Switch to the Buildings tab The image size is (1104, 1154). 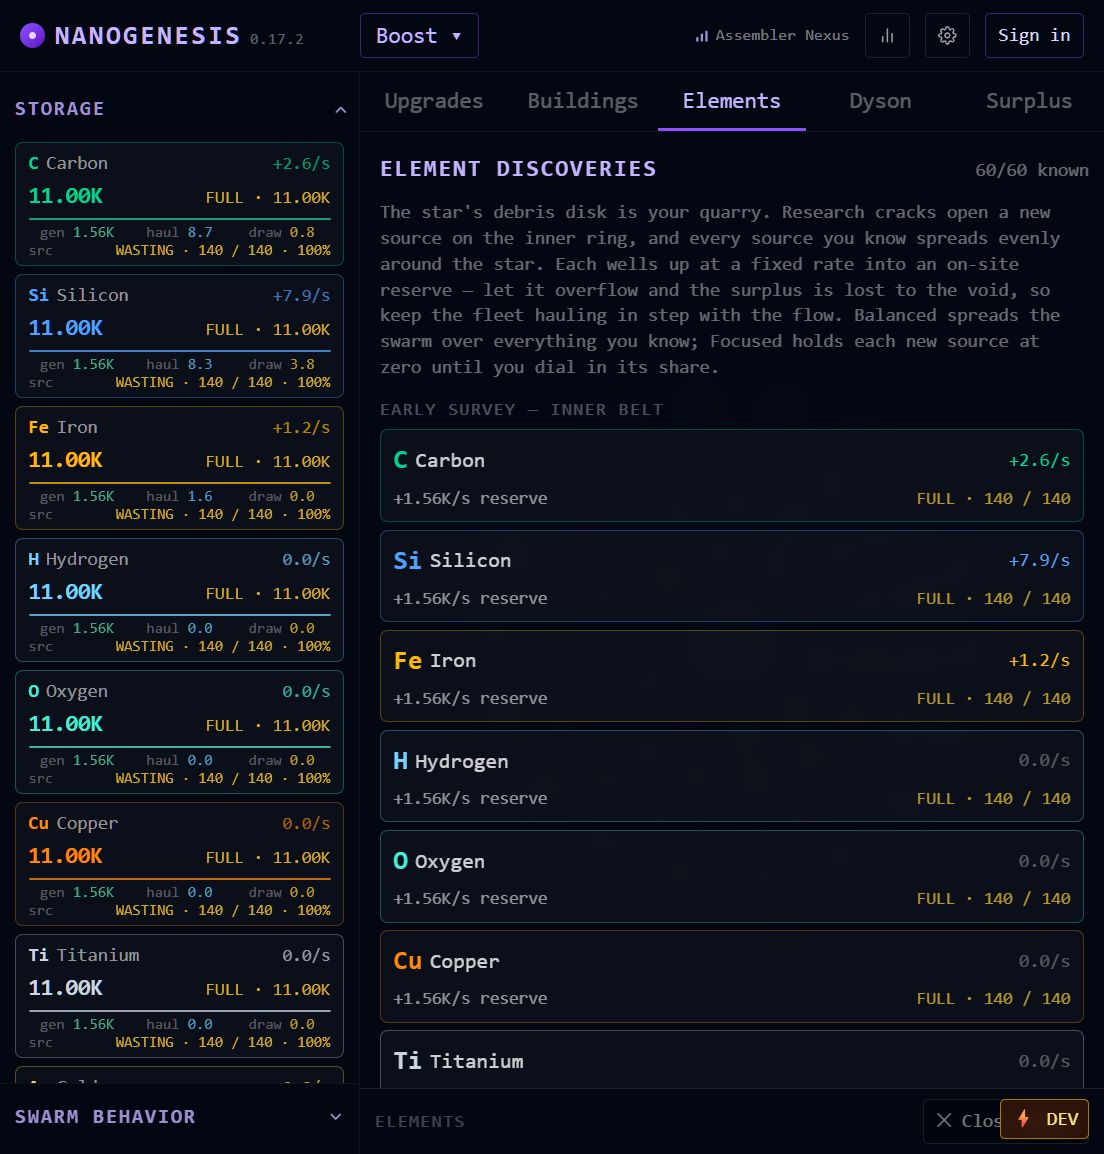pos(582,101)
